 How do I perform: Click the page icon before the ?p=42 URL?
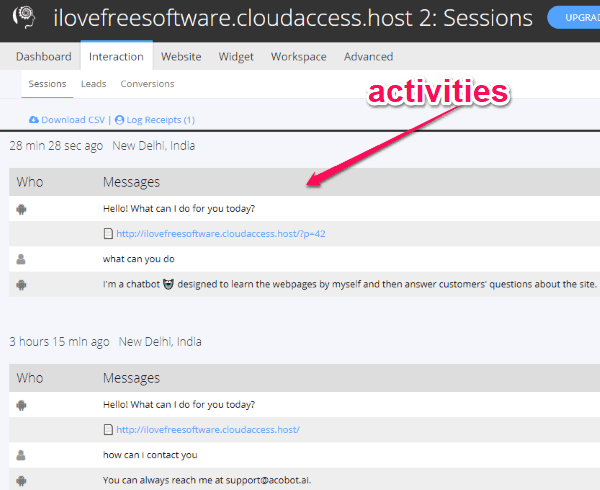108,234
